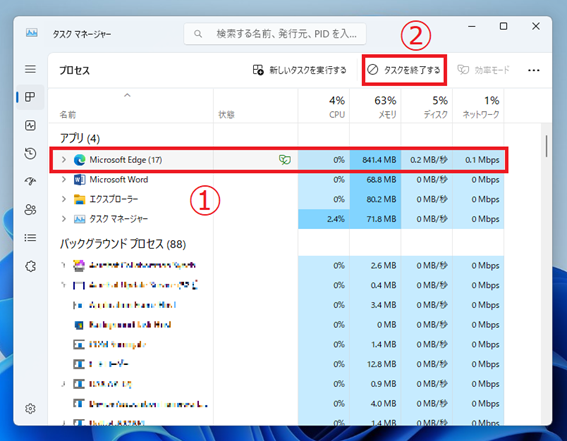This screenshot has height=441, width=567.
Task: Open the Users sidebar icon
Action: click(30, 210)
